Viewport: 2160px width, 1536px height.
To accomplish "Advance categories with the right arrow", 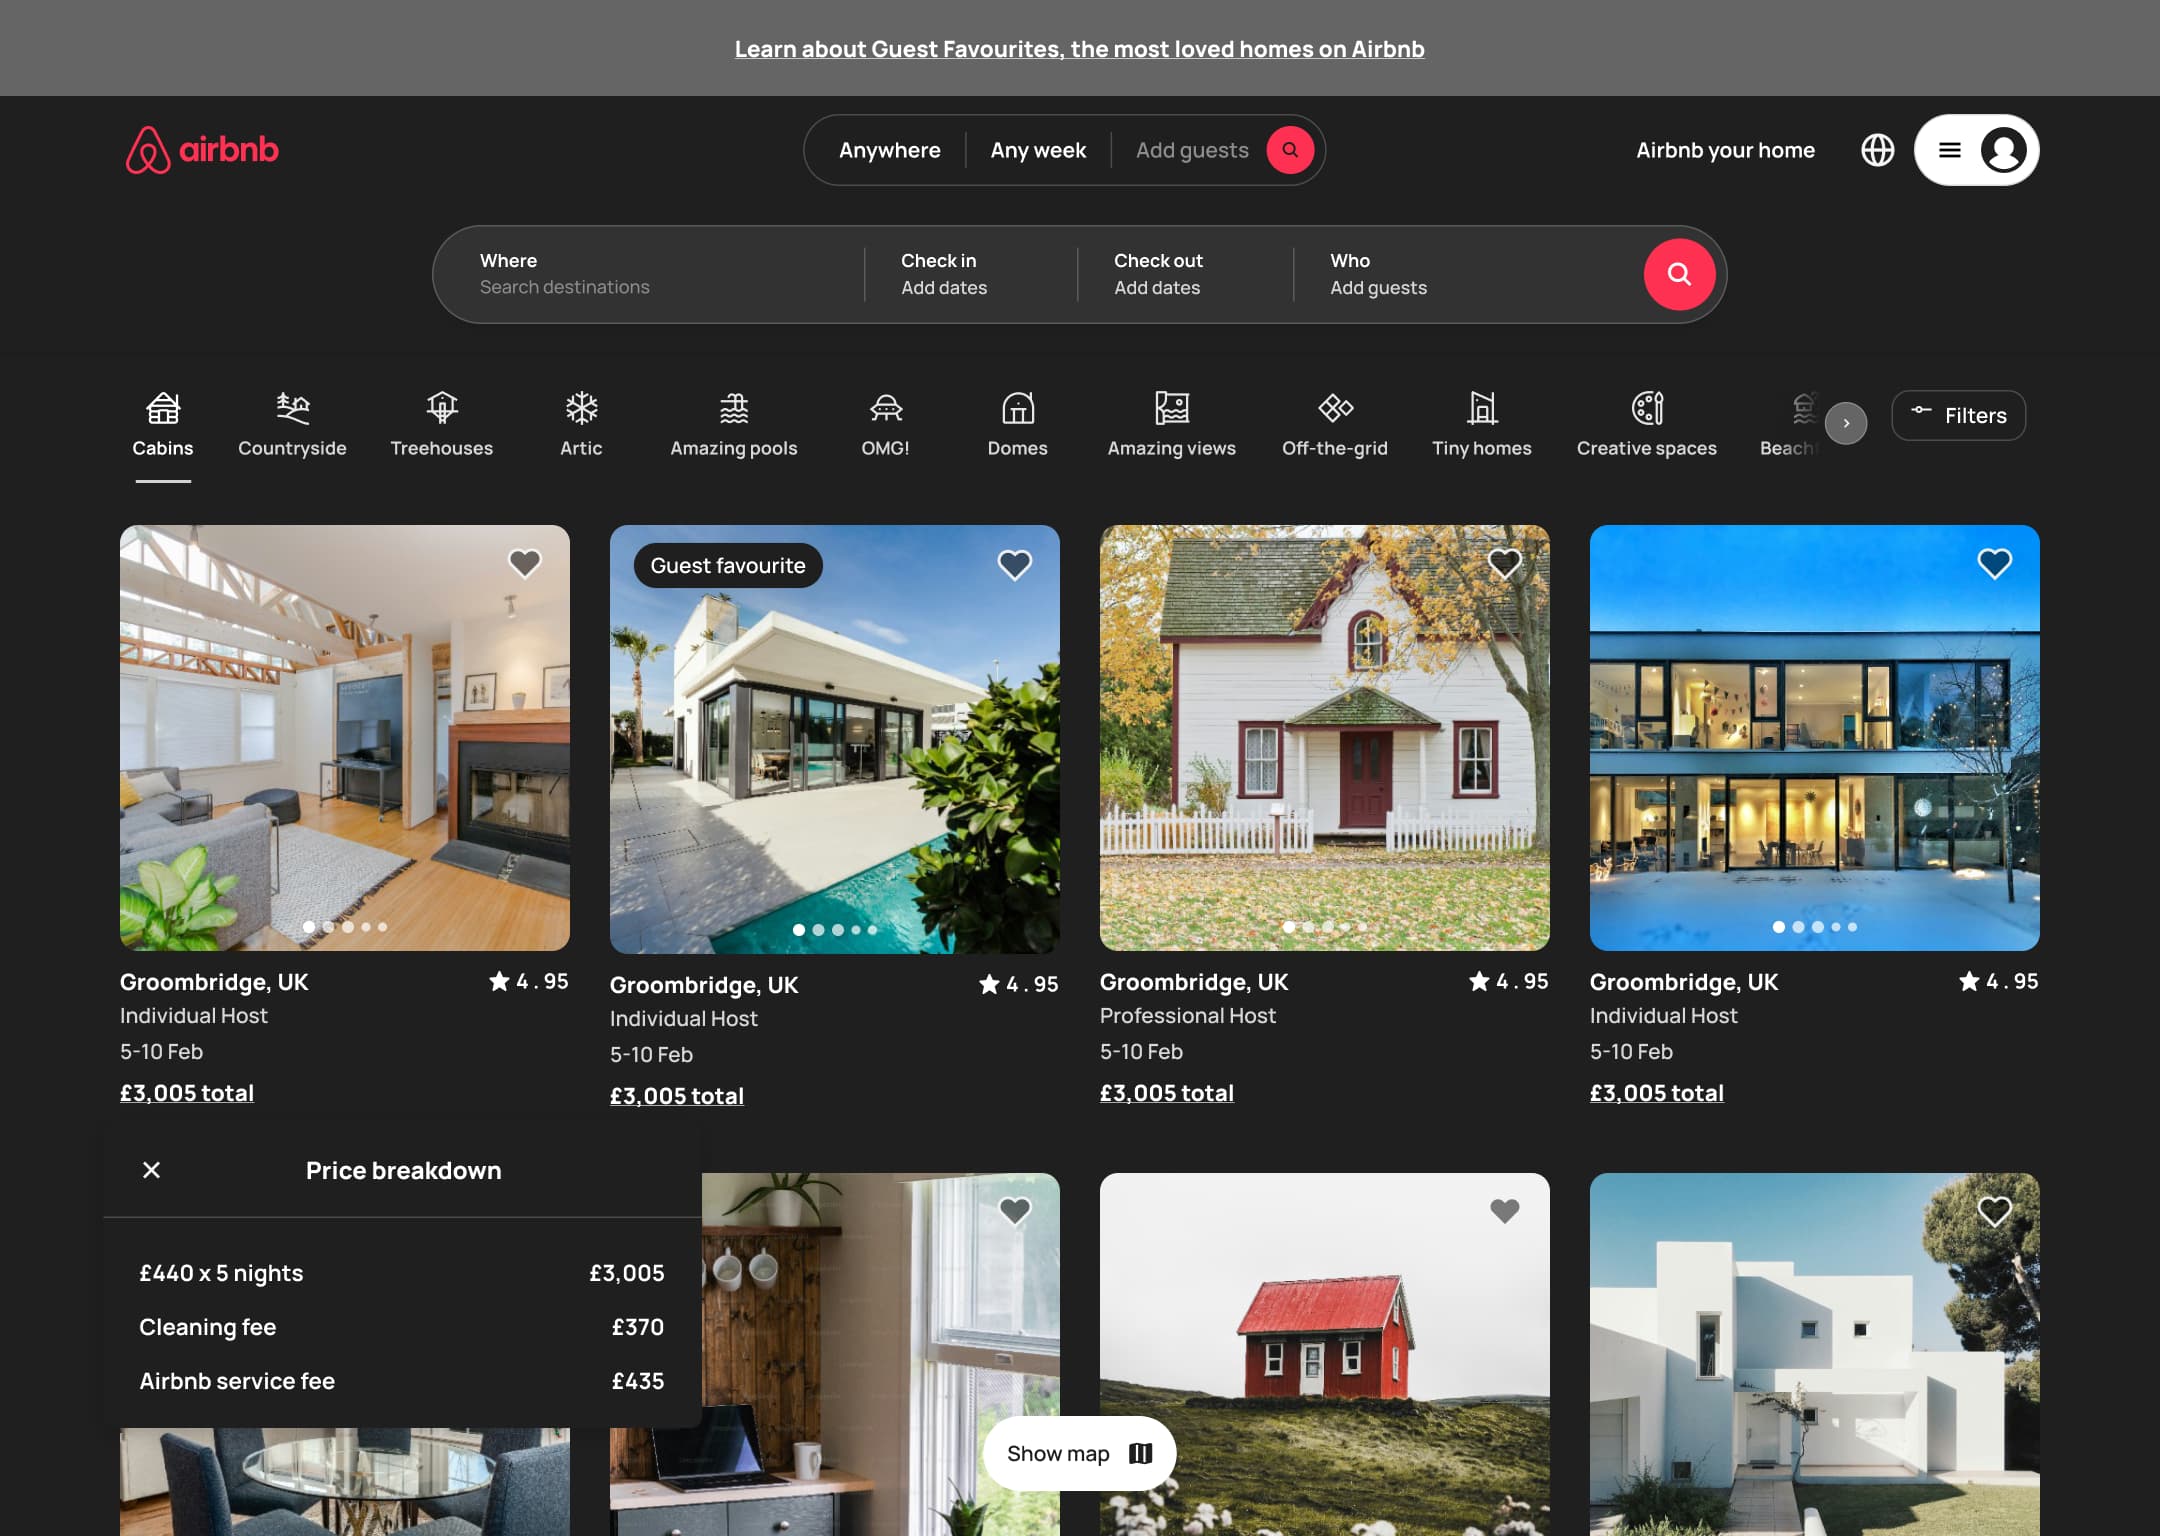I will point(1845,423).
